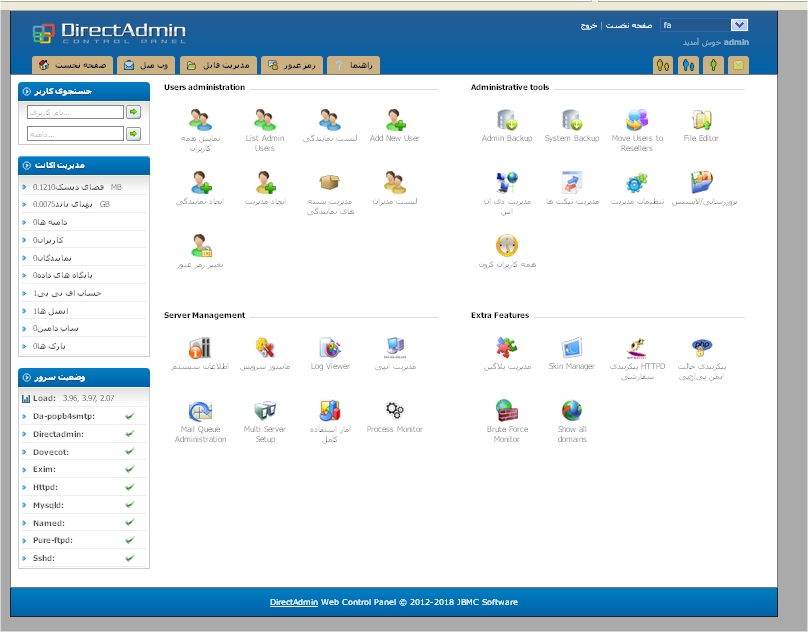Open the Skin Manager icon
Image resolution: width=808 pixels, height=632 pixels.
(572, 348)
